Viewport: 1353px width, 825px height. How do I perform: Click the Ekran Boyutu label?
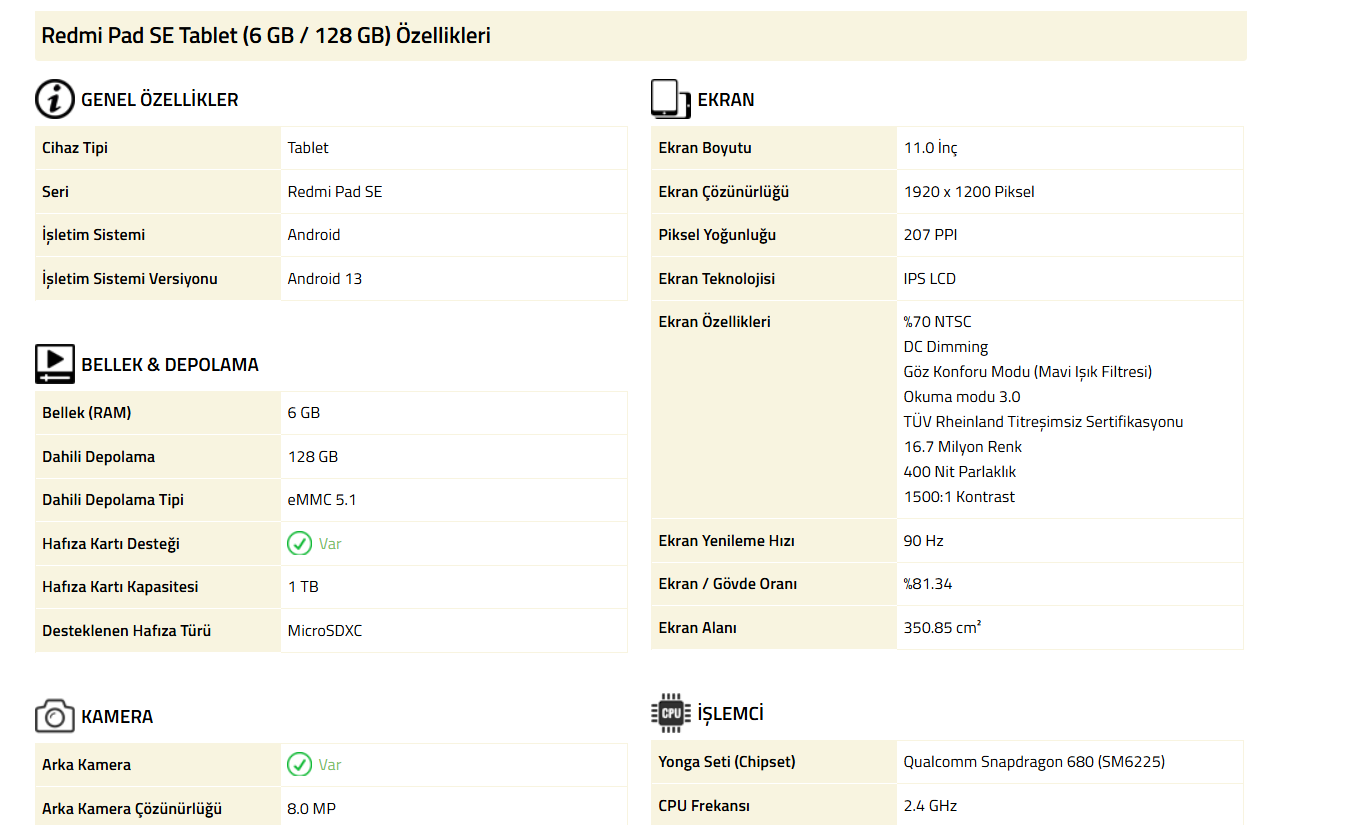tap(705, 148)
